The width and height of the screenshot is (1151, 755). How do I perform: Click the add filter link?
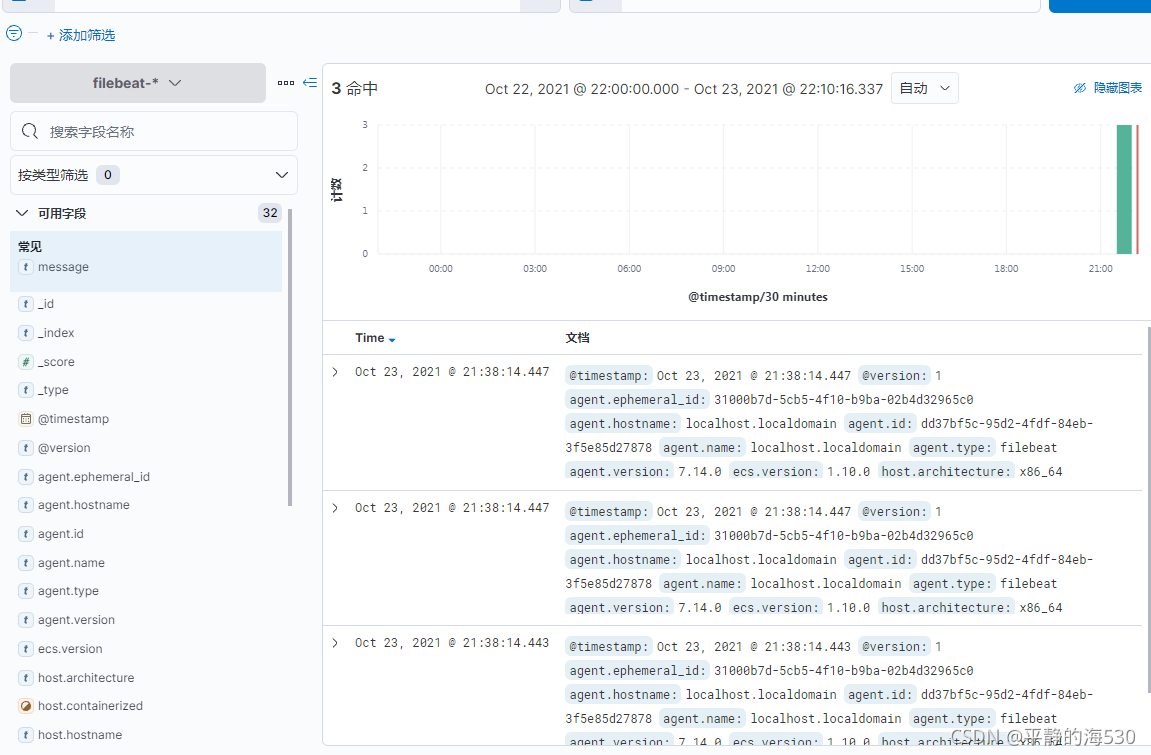pos(81,35)
